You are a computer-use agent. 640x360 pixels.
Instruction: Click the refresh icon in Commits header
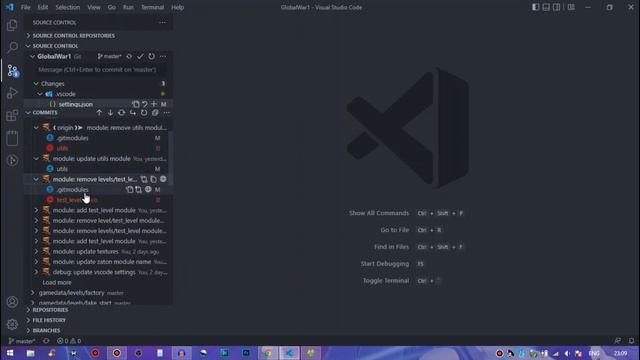pos(144,113)
